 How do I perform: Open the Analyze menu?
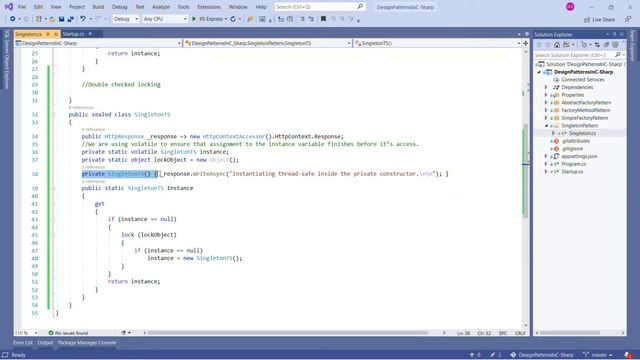(x=161, y=7)
